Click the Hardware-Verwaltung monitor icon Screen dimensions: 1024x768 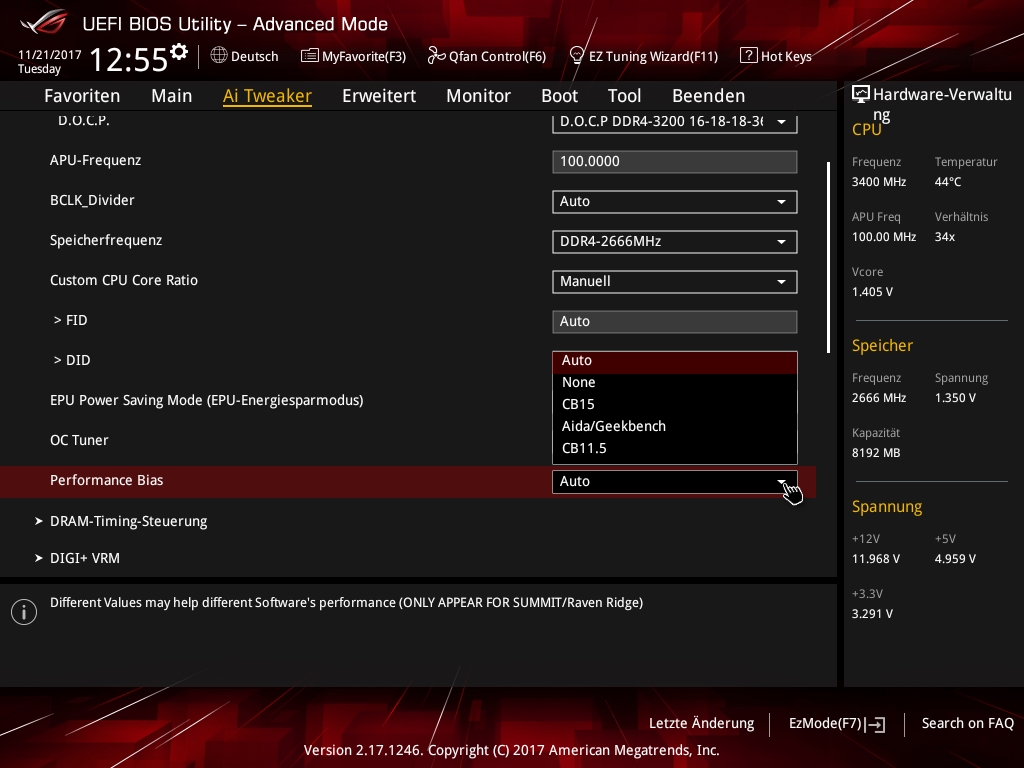tap(861, 95)
